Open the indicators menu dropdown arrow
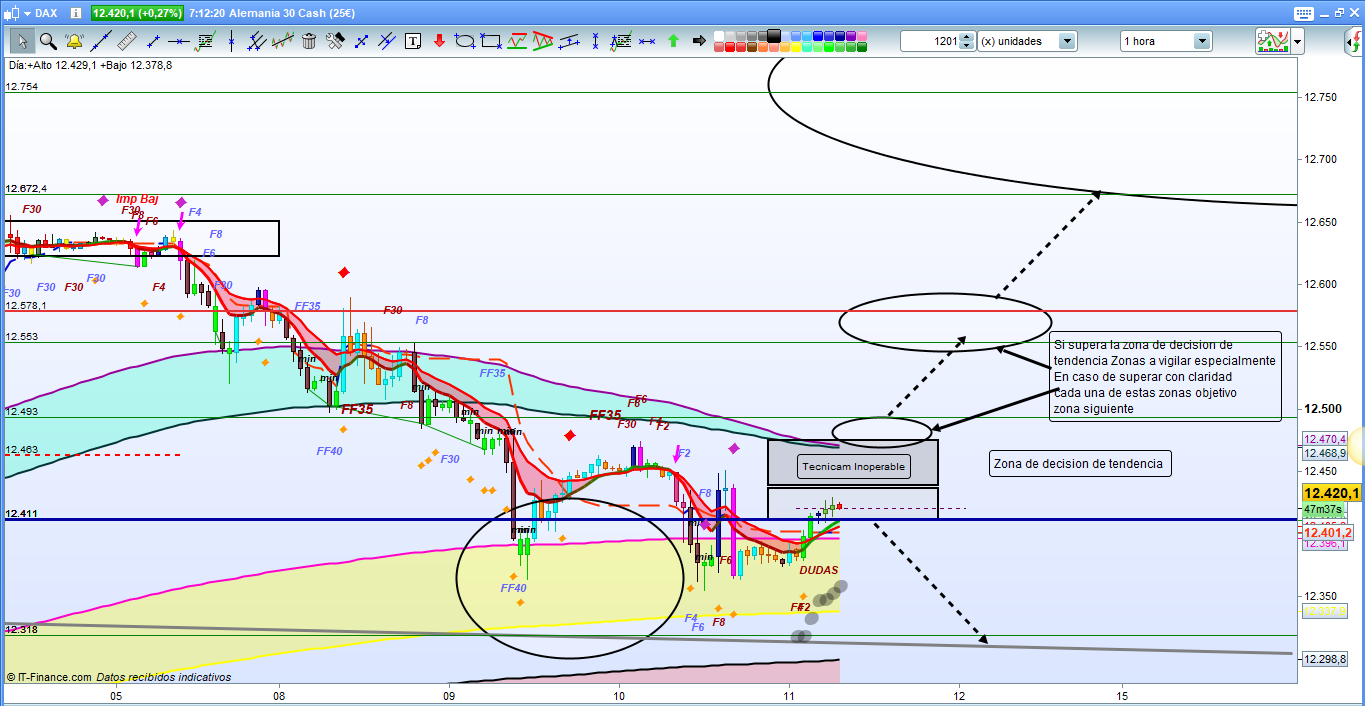 tap(1298, 41)
